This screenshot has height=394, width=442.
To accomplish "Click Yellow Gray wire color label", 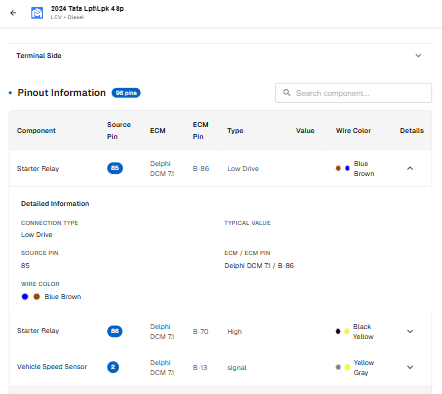I will click(x=364, y=368).
